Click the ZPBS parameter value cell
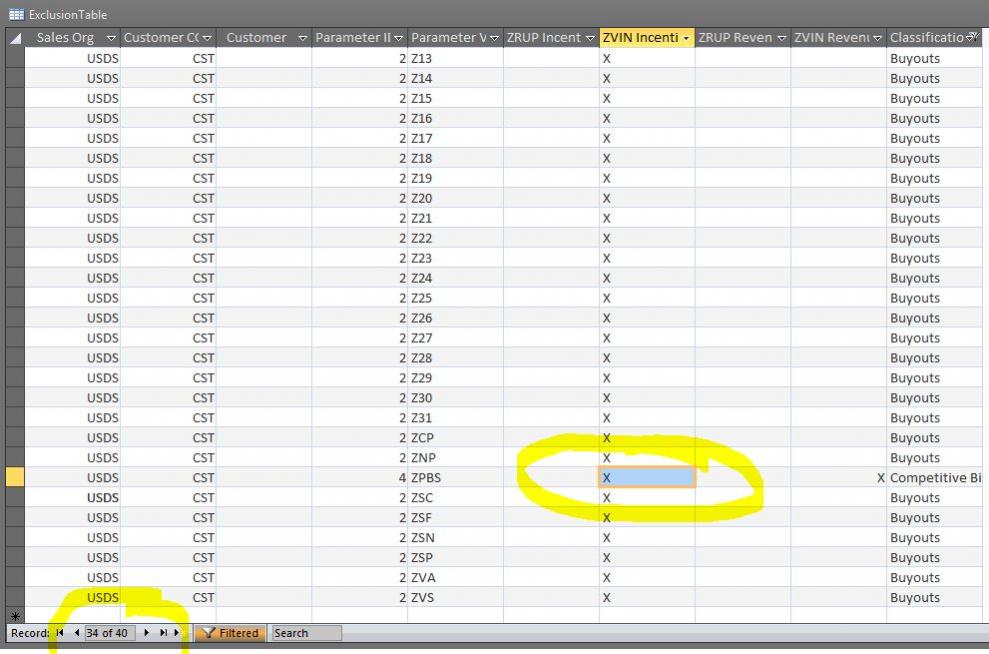Viewport: 989px width, 654px height. point(455,477)
